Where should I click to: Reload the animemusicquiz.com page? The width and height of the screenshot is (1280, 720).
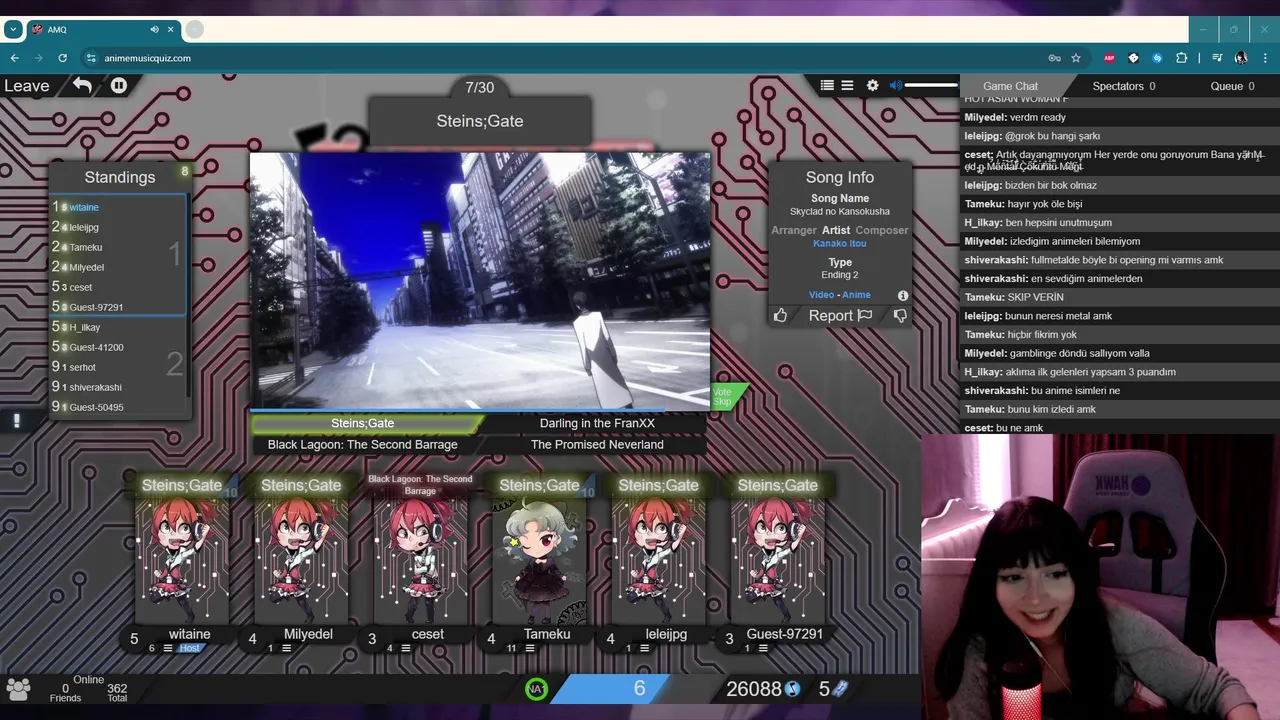coord(62,58)
